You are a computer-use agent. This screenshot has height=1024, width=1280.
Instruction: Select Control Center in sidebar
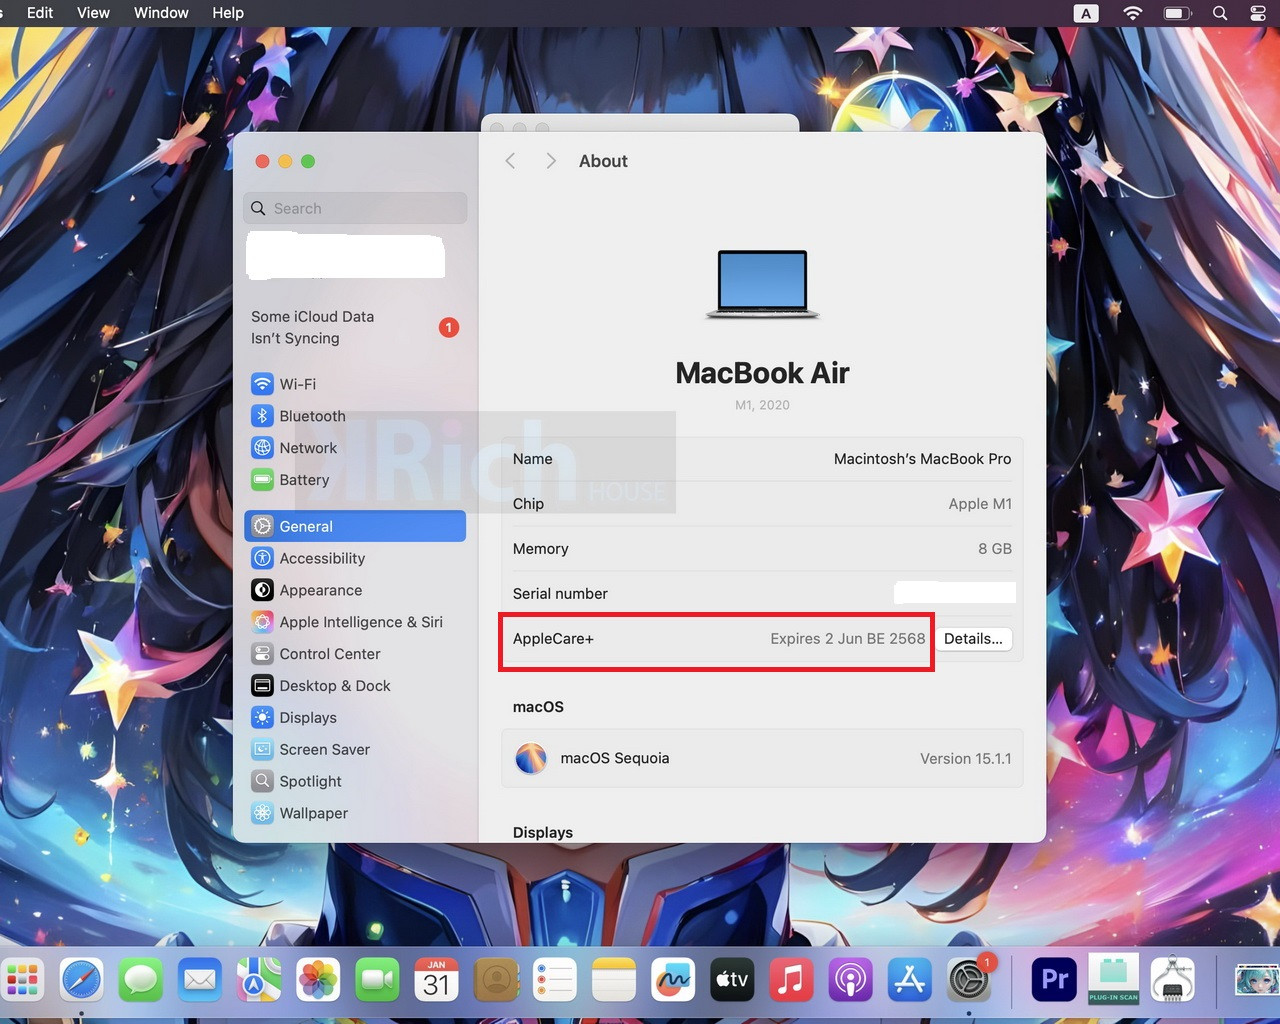point(355,654)
